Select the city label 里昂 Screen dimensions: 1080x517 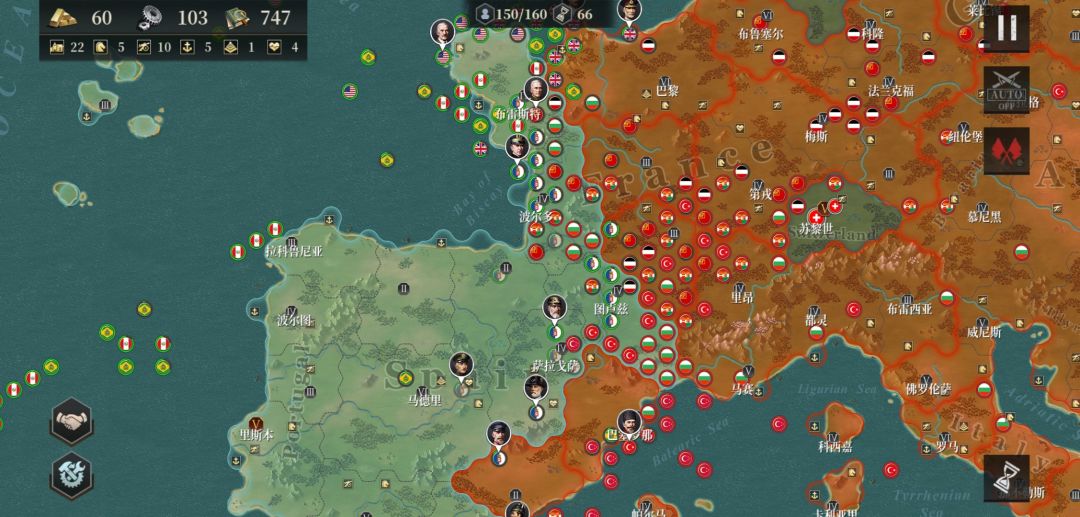pos(742,298)
